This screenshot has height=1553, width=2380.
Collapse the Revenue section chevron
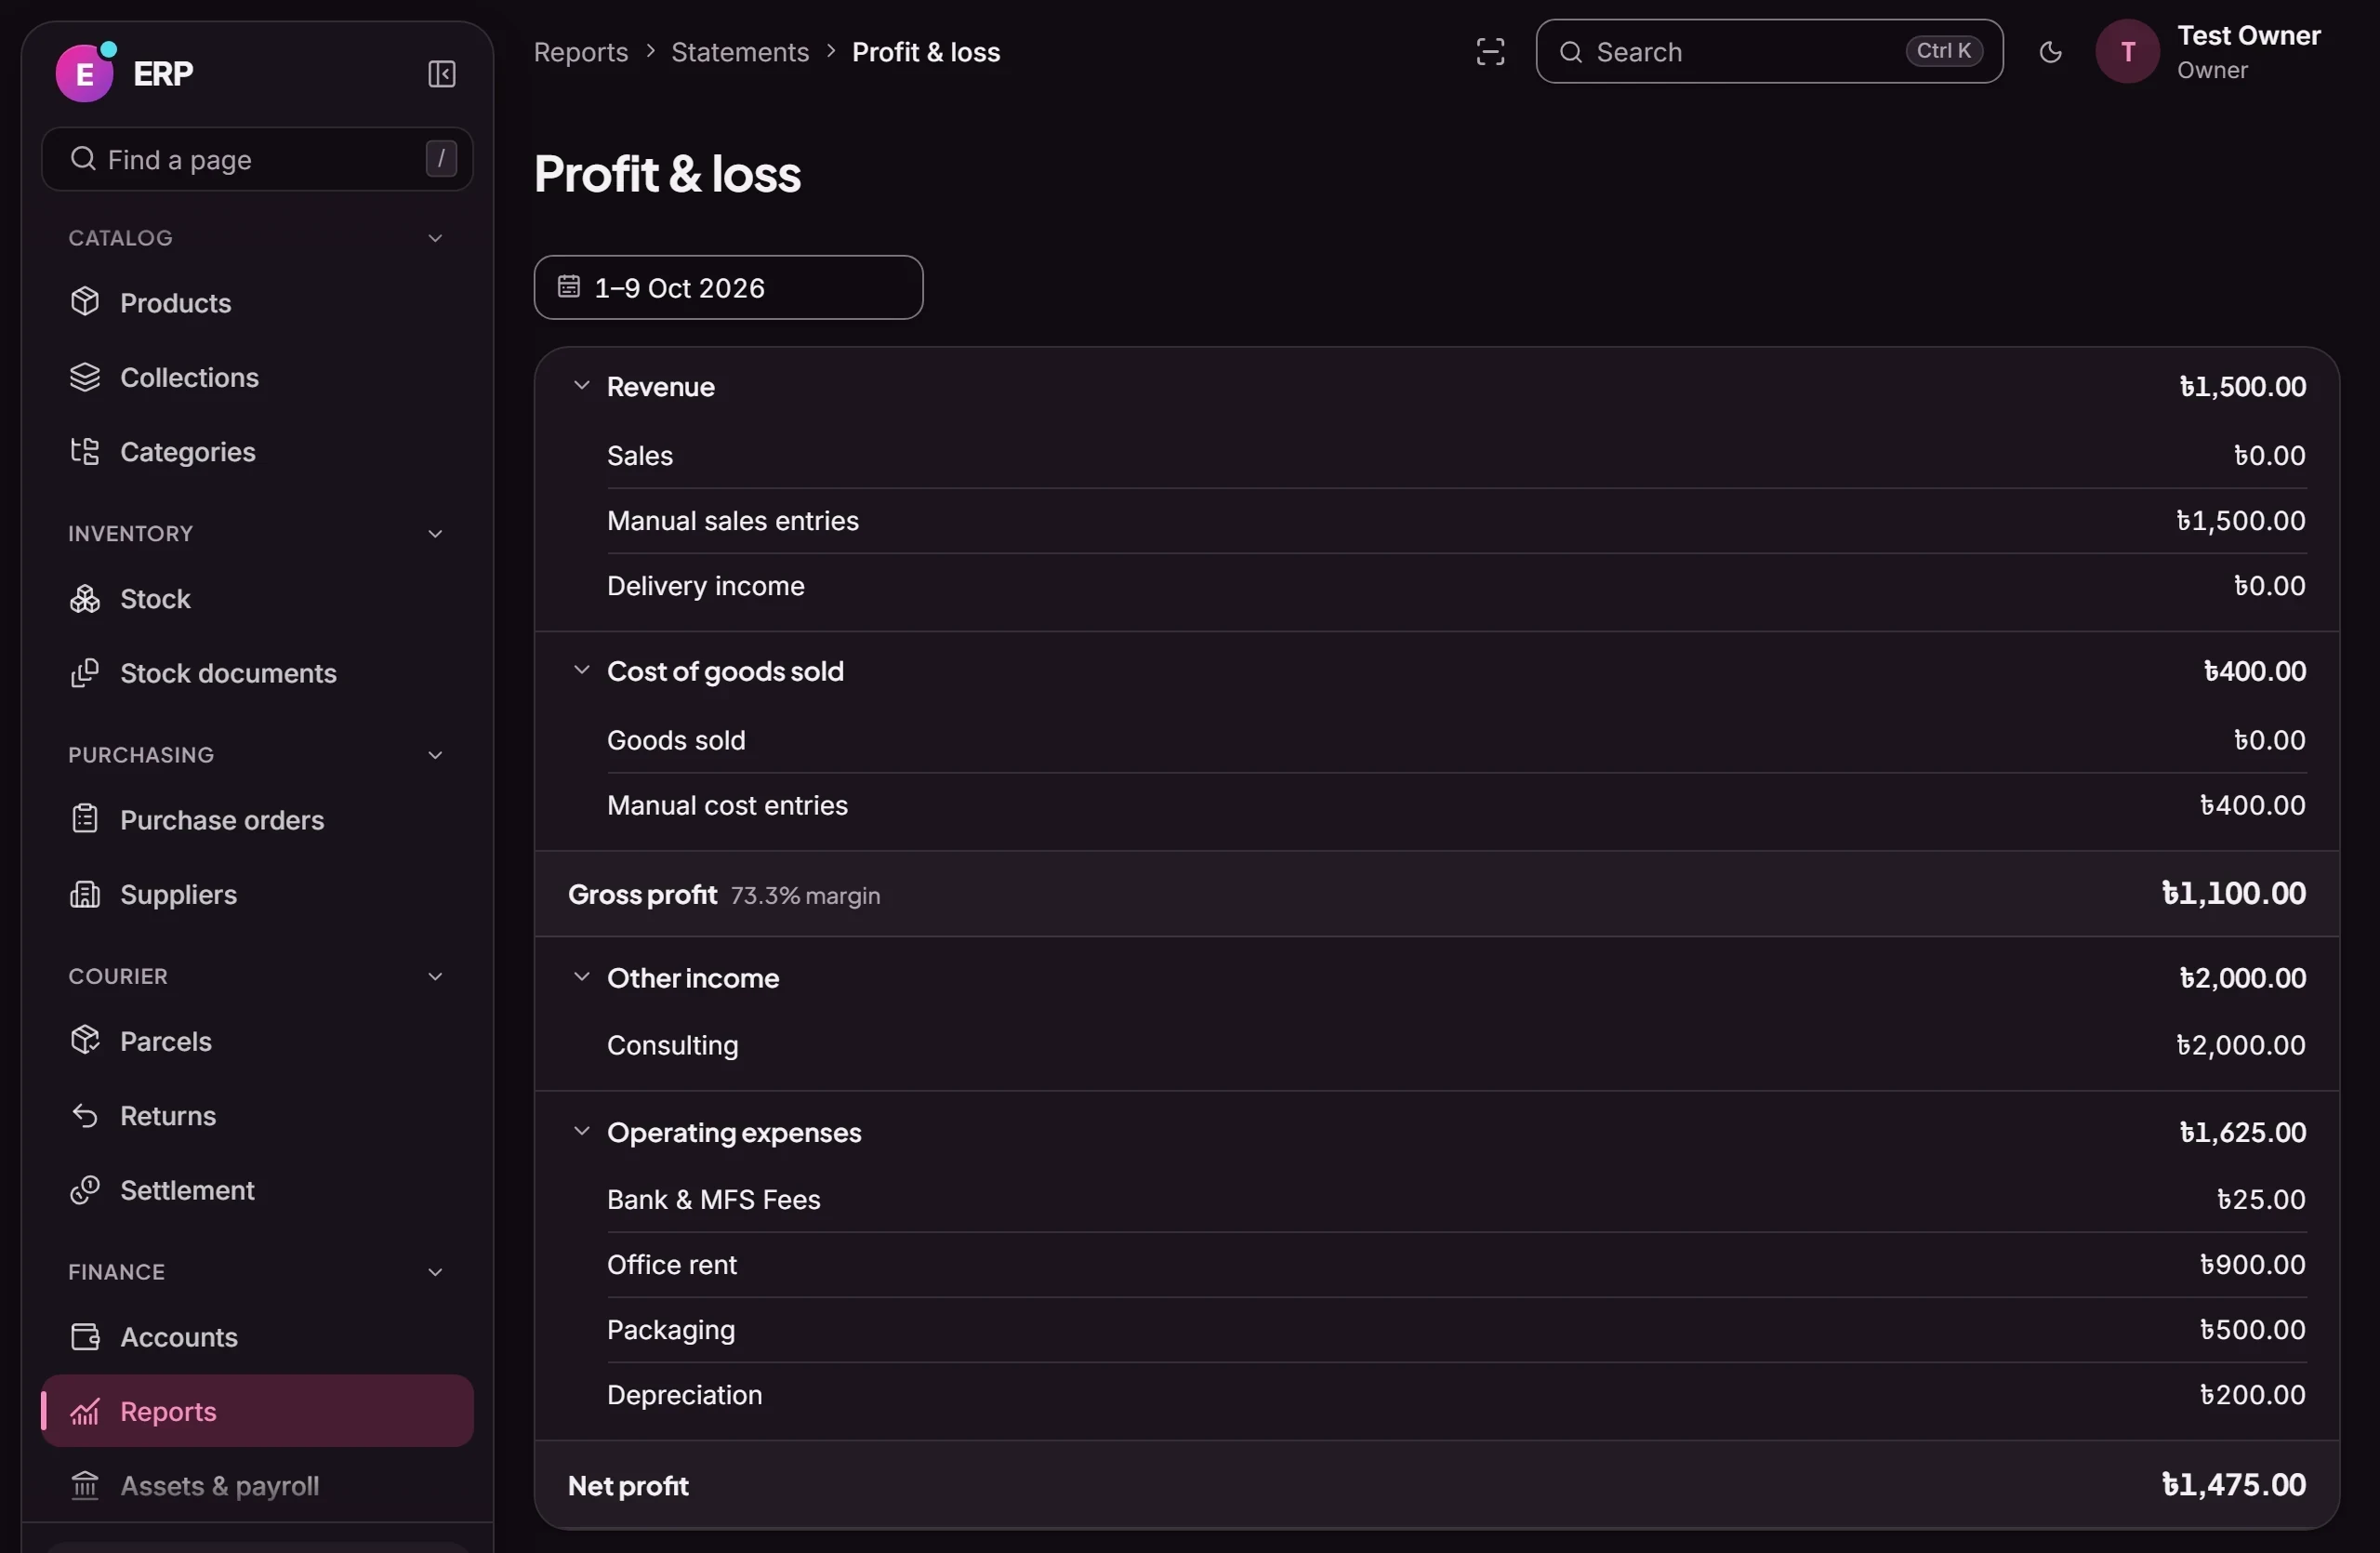click(581, 386)
